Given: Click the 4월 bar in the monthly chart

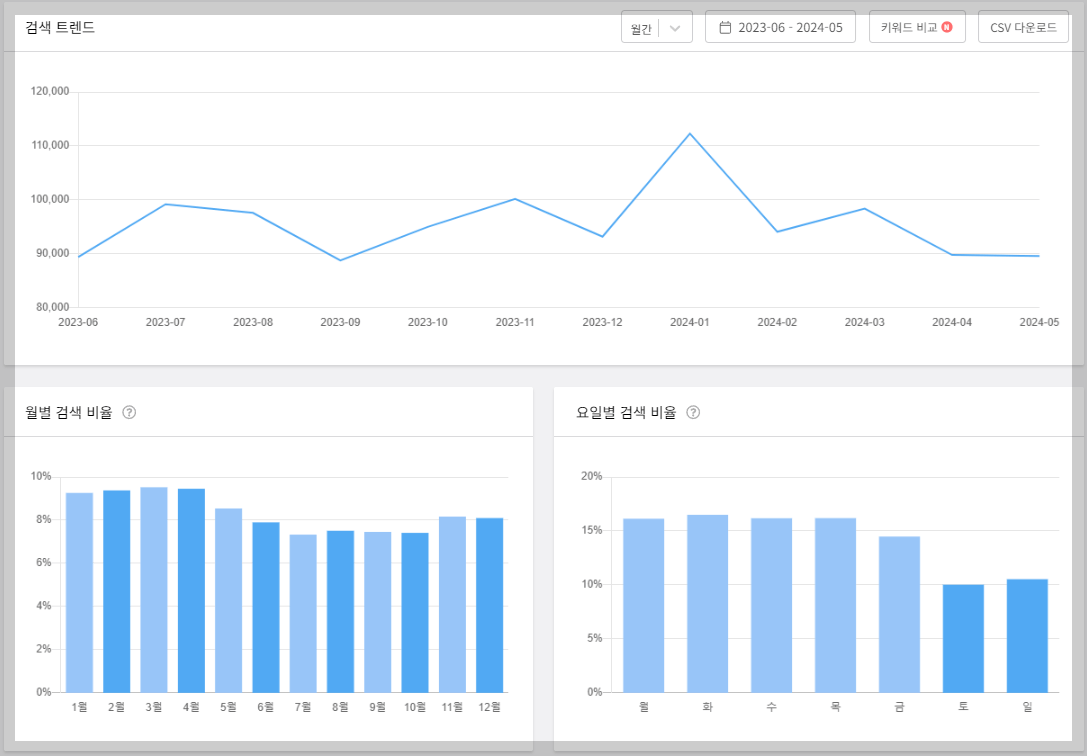Looking at the screenshot, I should [191, 590].
